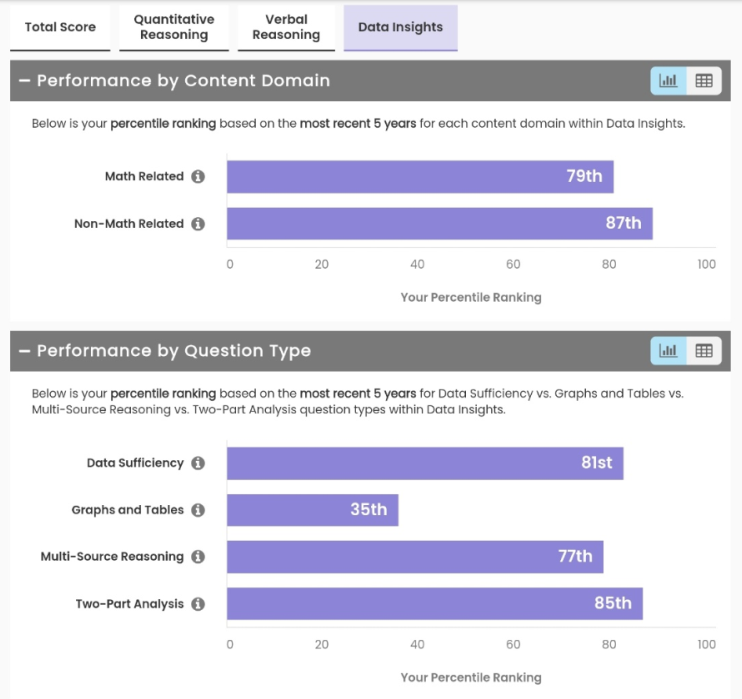
Task: Open Data Sufficiency info icon
Action: click(198, 463)
